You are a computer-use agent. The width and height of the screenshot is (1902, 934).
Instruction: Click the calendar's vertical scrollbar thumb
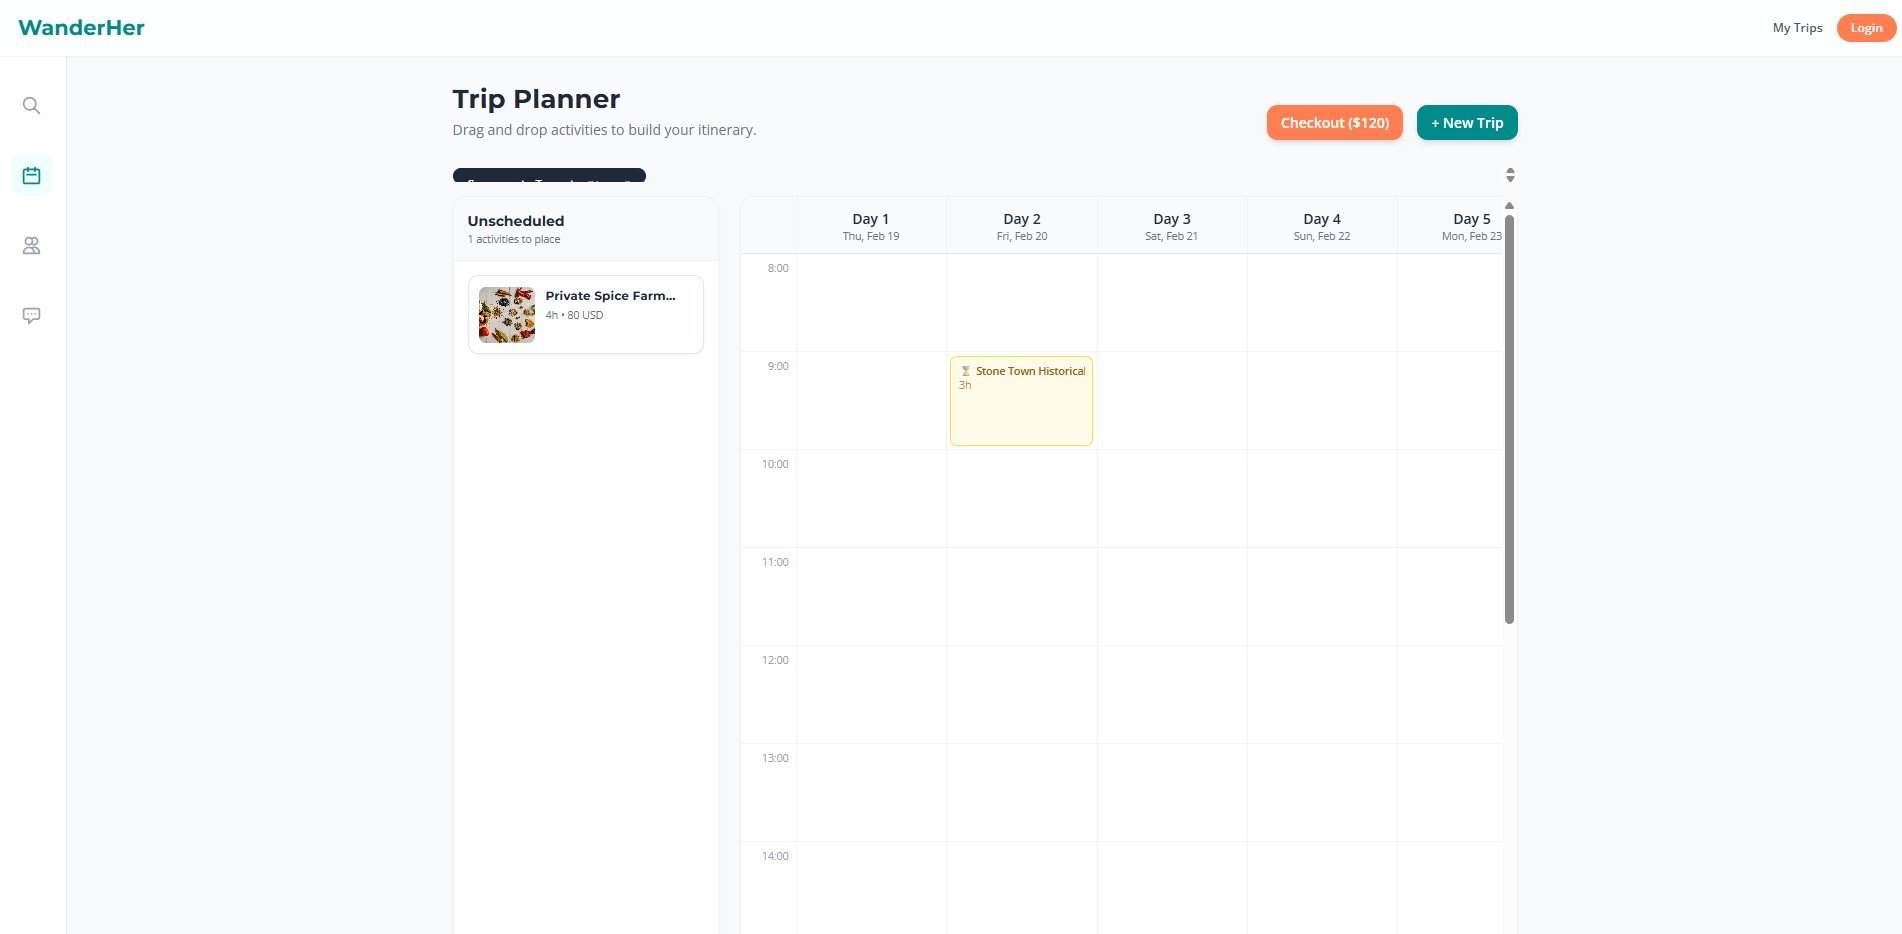pyautogui.click(x=1509, y=420)
